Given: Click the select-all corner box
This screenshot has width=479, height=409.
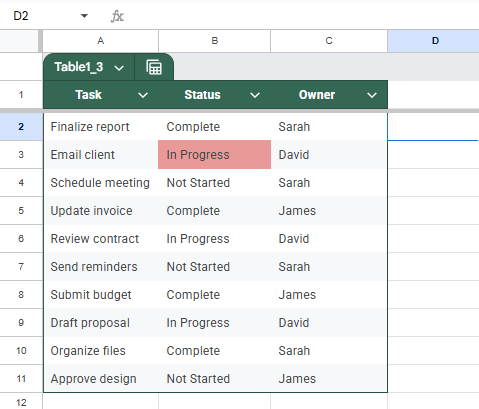Looking at the screenshot, I should [x=19, y=41].
